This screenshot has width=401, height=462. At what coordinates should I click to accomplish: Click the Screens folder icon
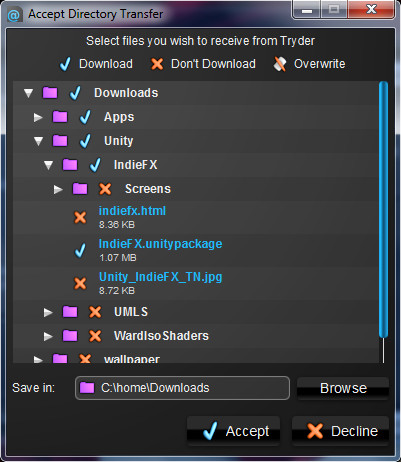[x=80, y=189]
